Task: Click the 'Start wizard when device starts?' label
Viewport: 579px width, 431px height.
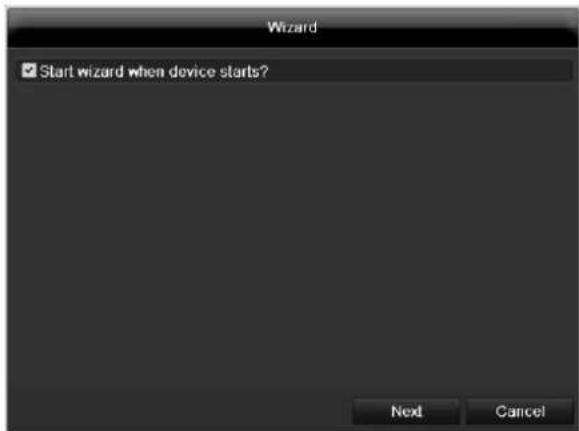Action: (154, 71)
